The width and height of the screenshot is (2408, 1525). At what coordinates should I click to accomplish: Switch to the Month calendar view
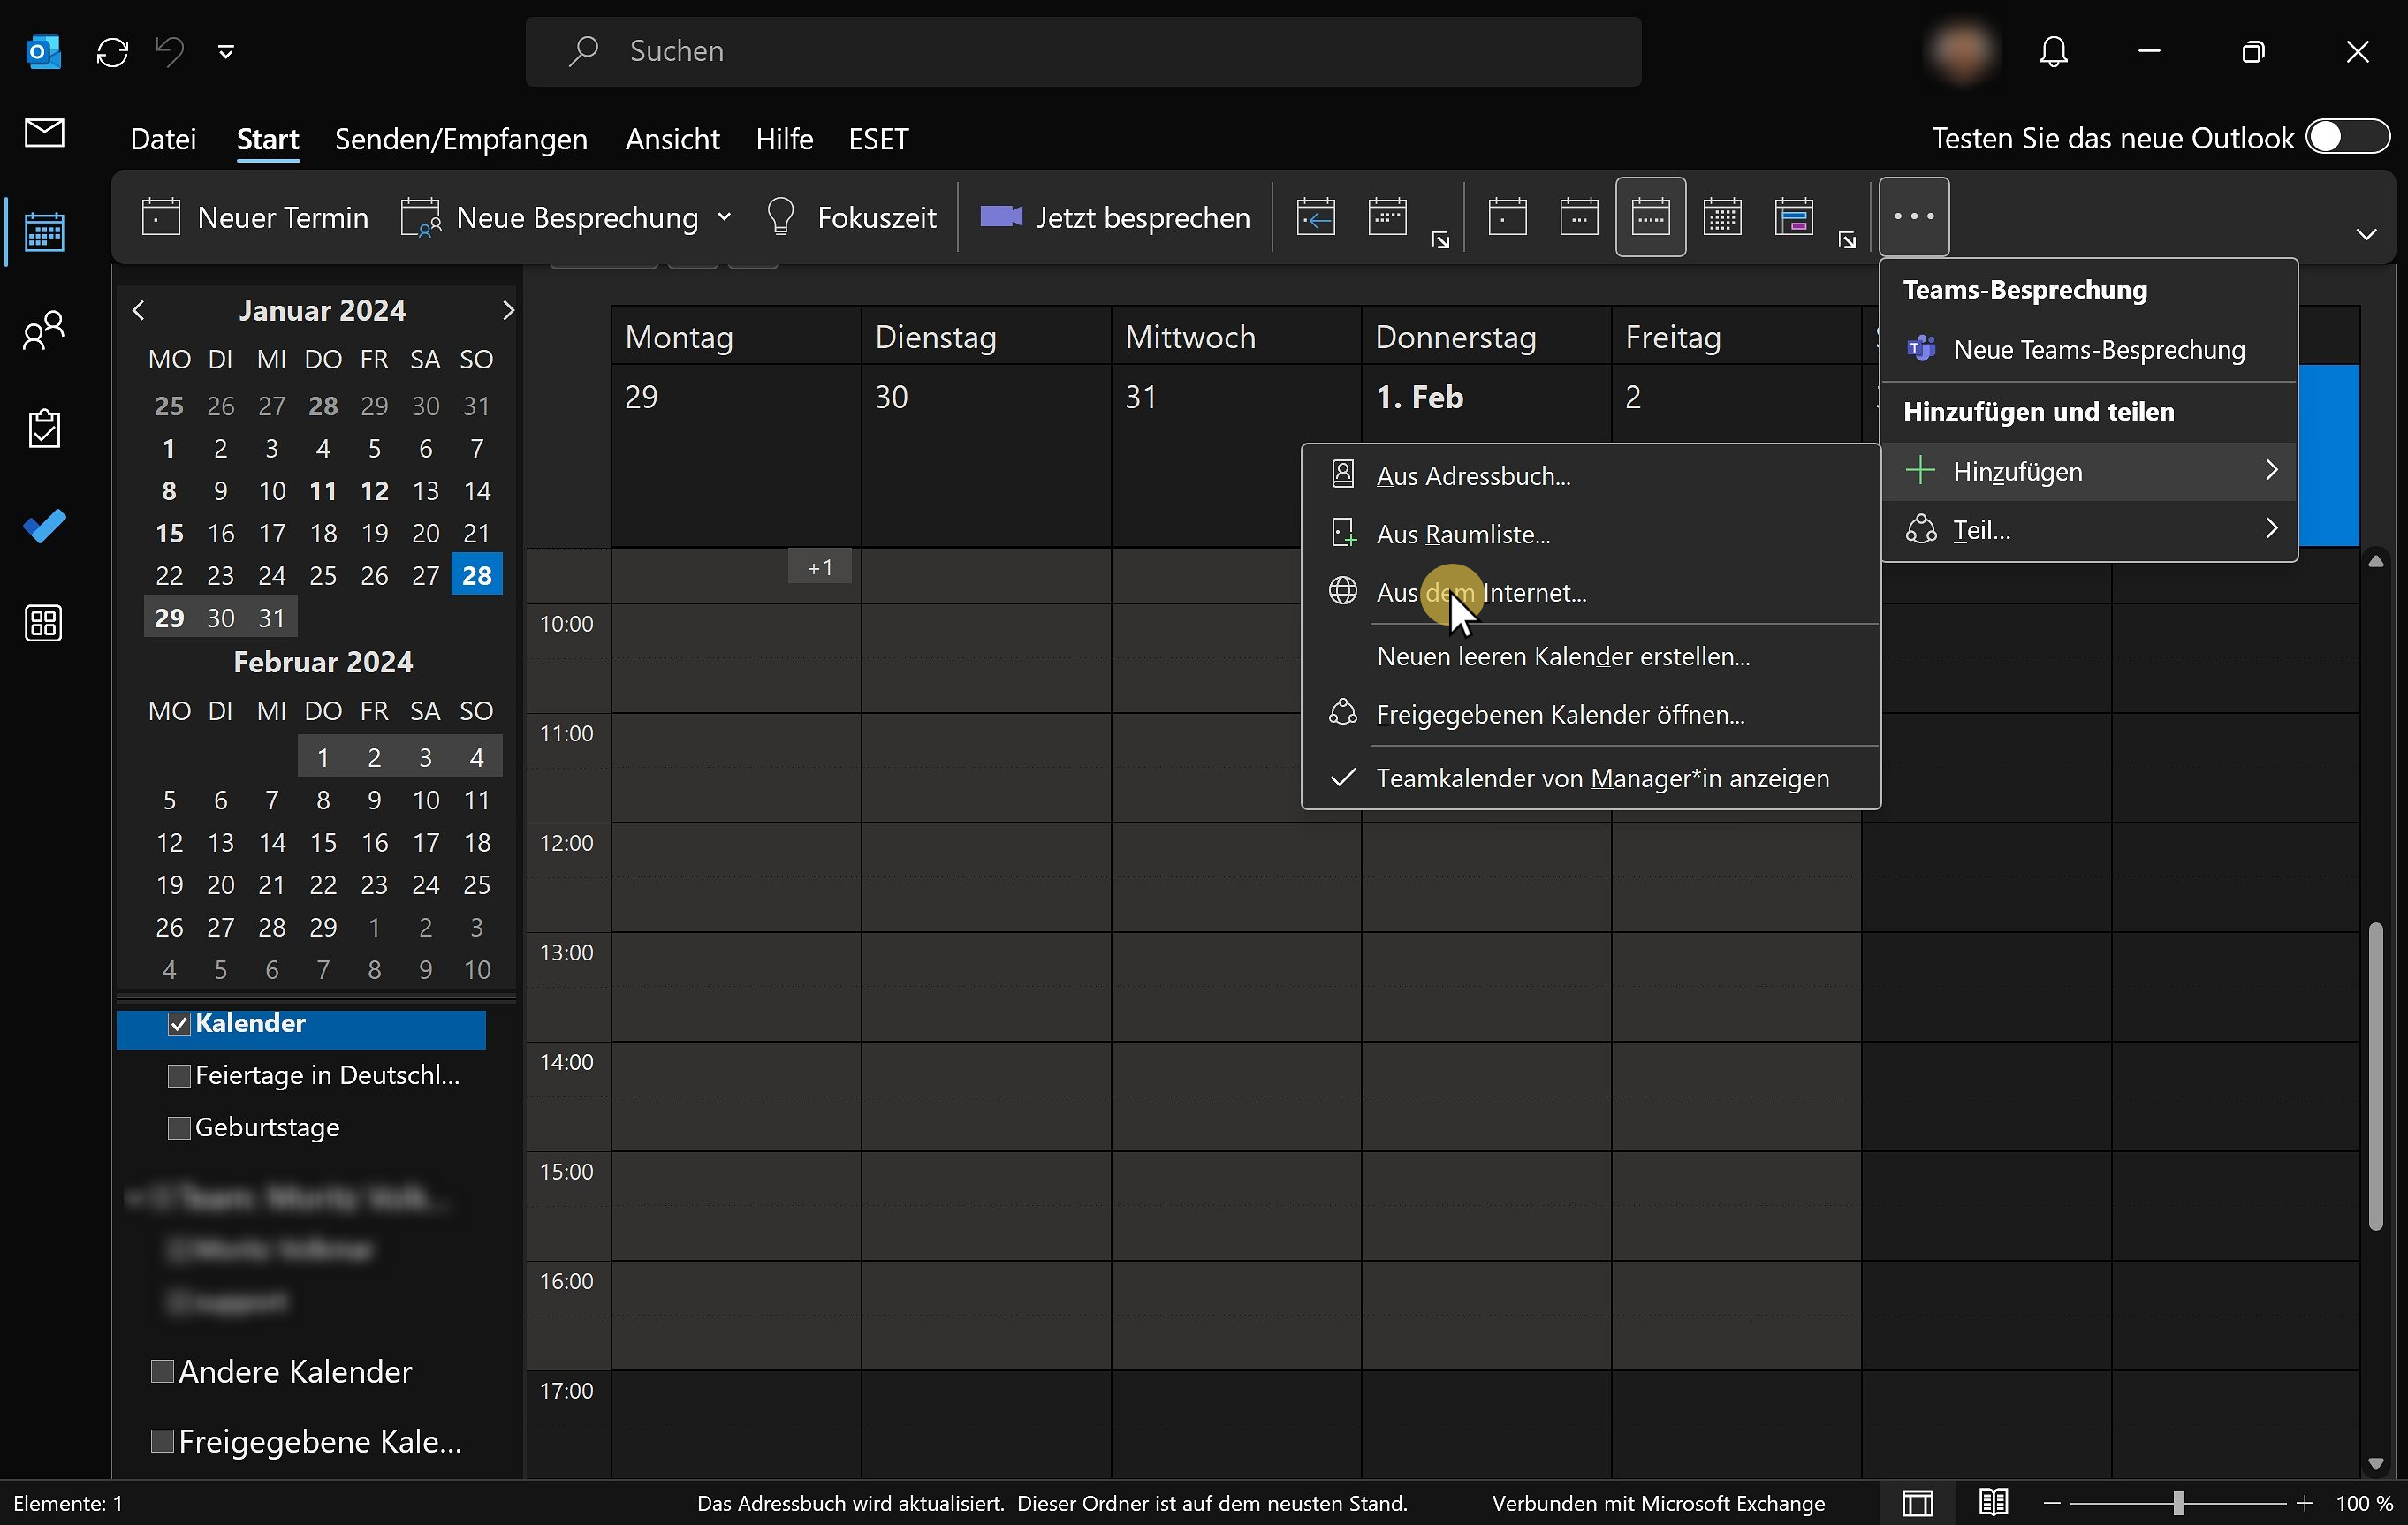pyautogui.click(x=1722, y=217)
